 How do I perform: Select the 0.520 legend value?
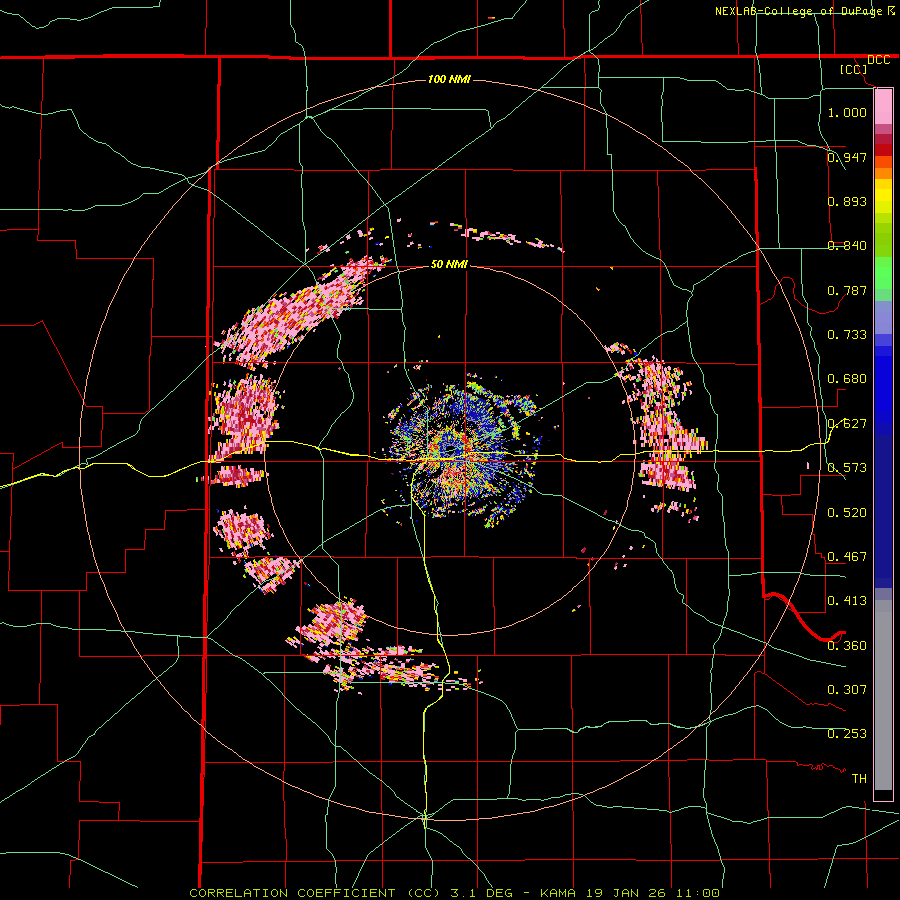pos(847,512)
